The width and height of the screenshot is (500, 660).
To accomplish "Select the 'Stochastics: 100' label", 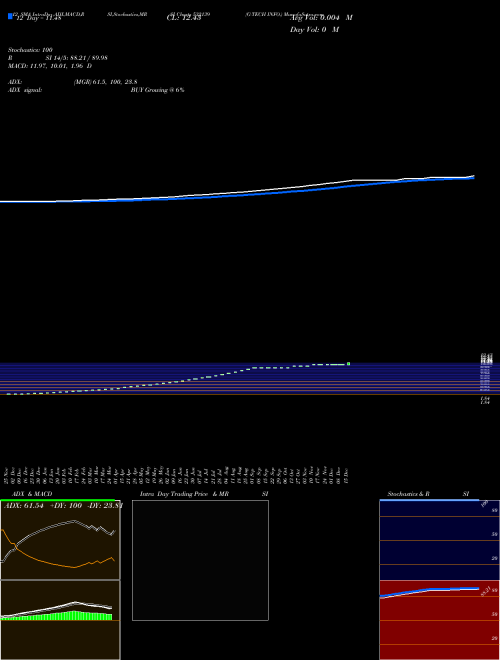I will 30,50.
